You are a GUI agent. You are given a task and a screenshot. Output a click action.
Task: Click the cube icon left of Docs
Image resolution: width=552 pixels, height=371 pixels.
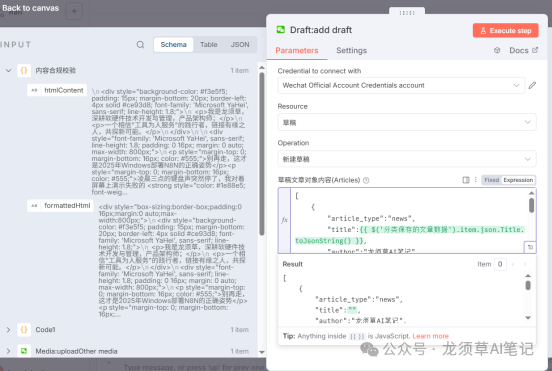[x=497, y=50]
